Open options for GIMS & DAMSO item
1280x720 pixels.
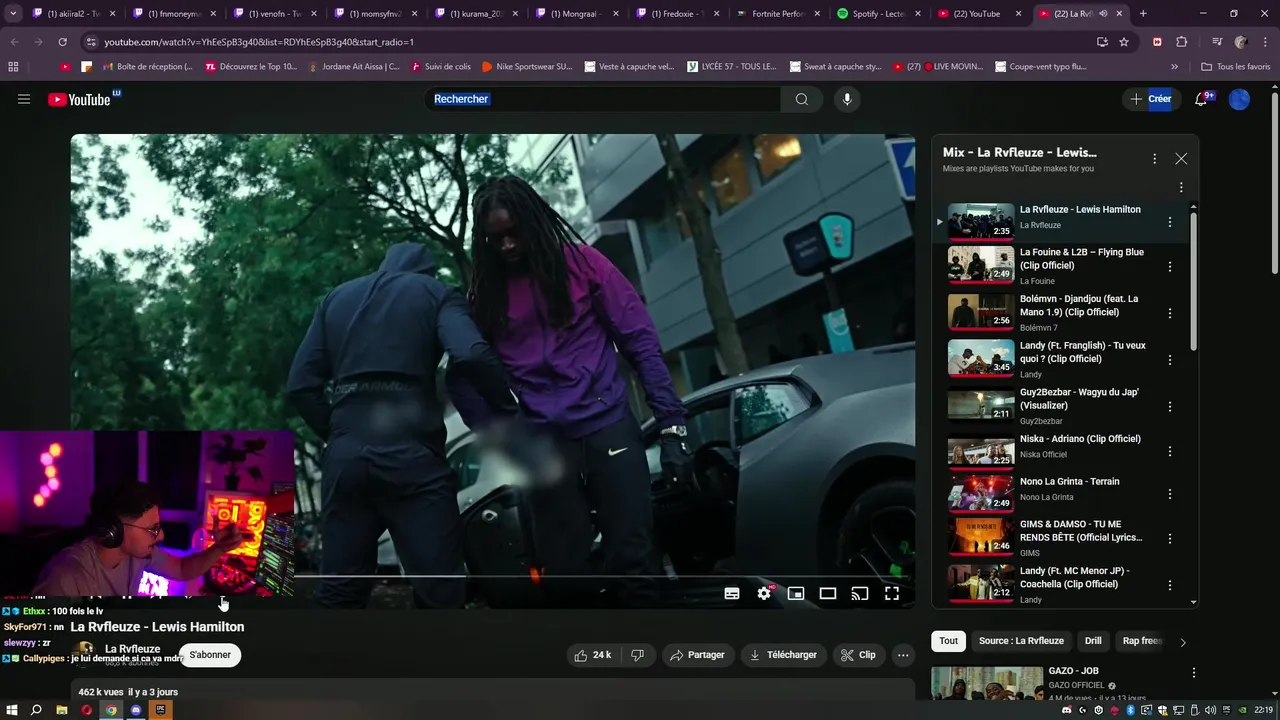[1170, 537]
